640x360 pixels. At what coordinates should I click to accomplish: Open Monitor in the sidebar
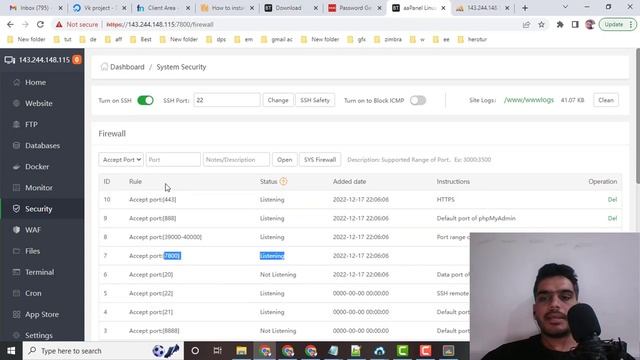tap(39, 188)
